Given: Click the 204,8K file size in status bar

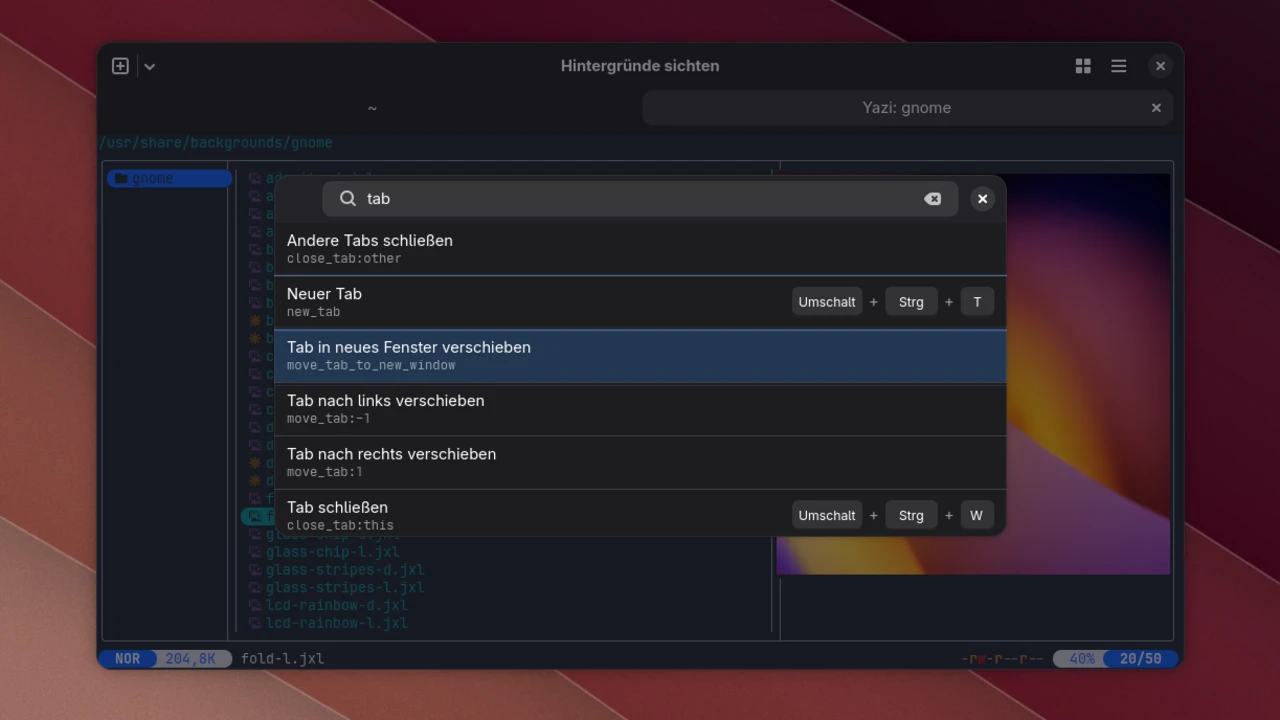Looking at the screenshot, I should pos(191,659).
